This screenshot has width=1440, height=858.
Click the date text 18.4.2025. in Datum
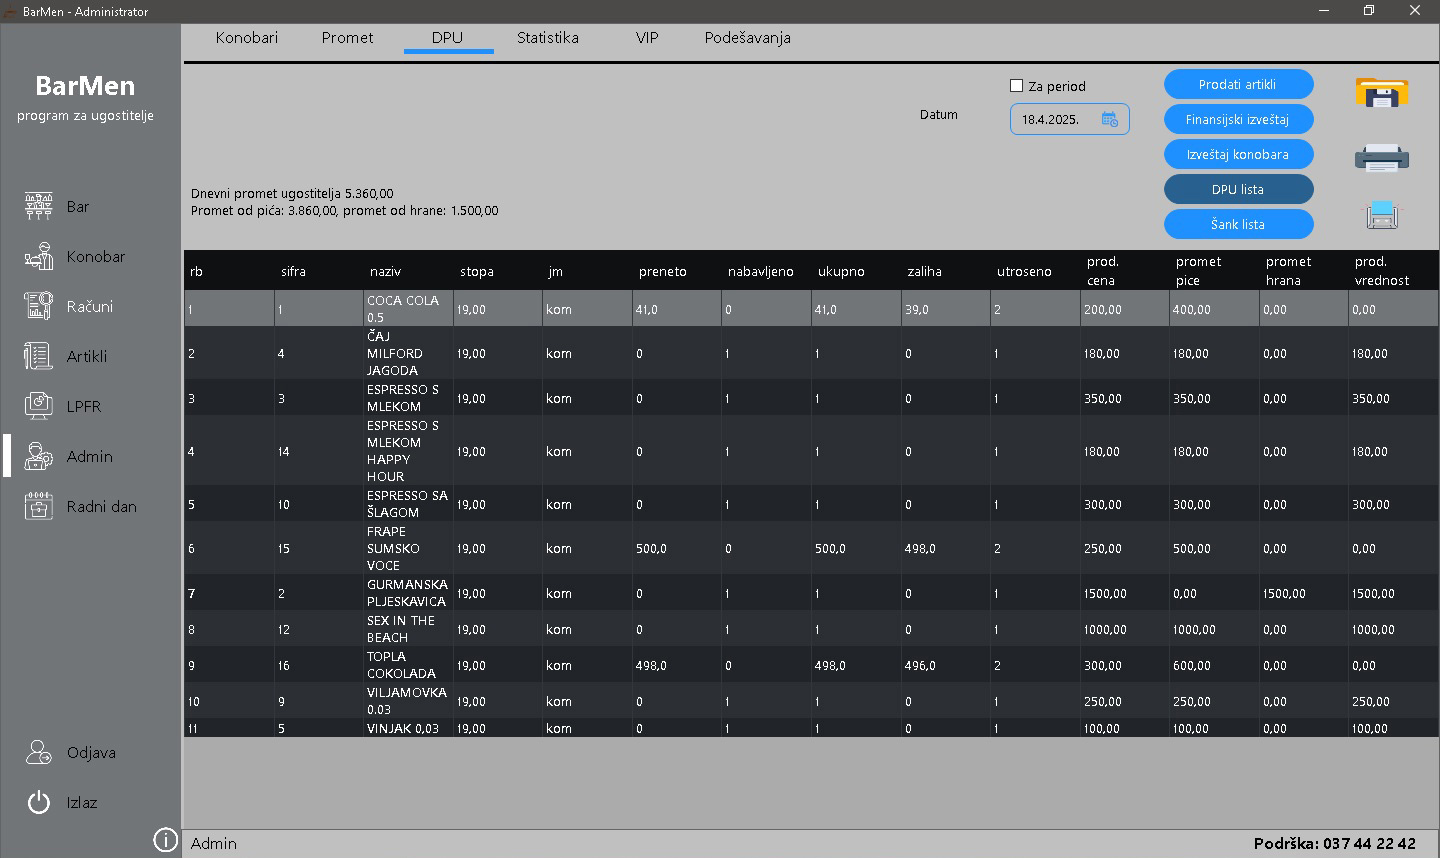point(1050,120)
